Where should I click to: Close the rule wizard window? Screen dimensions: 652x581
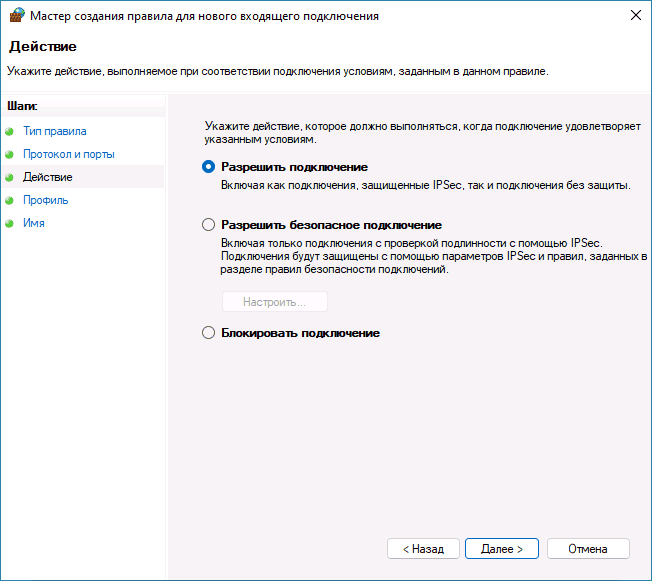pos(635,16)
